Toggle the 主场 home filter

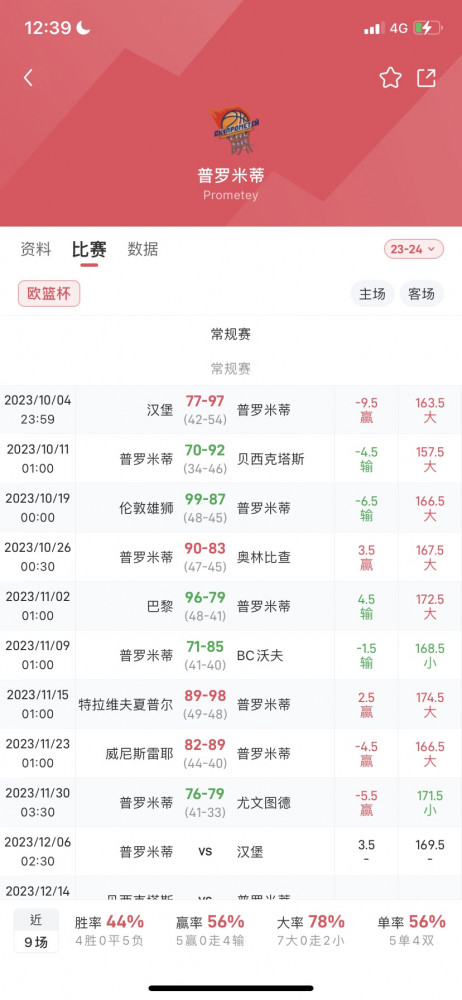click(x=373, y=294)
